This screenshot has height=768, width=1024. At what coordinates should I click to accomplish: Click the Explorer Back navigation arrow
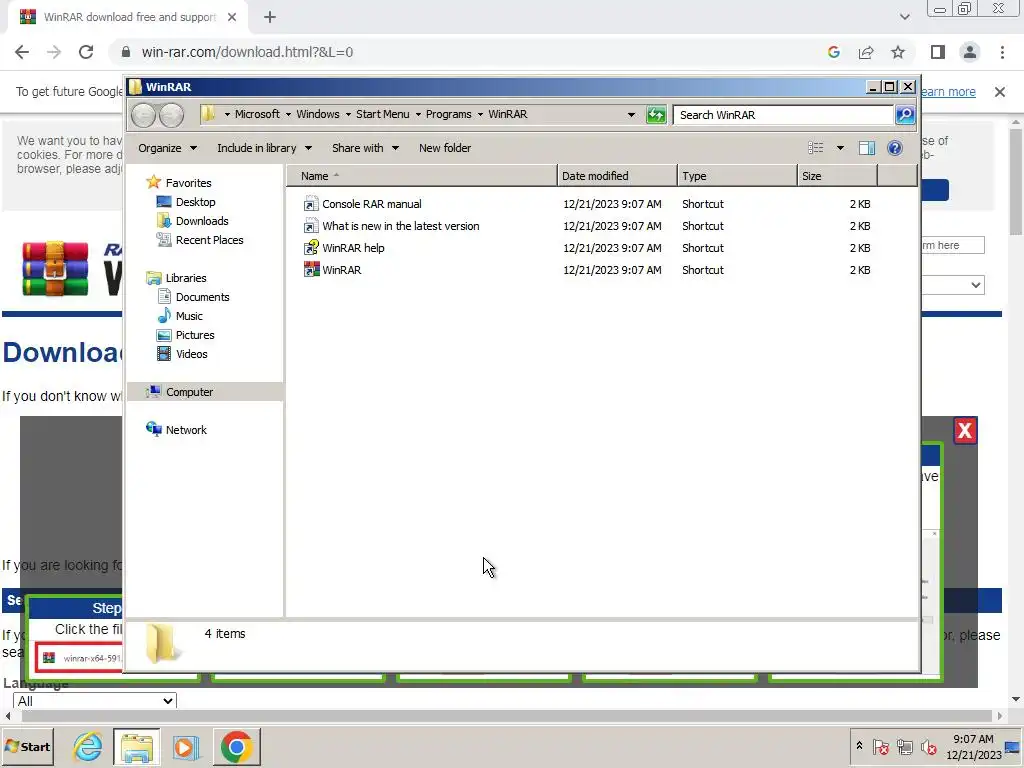click(143, 116)
